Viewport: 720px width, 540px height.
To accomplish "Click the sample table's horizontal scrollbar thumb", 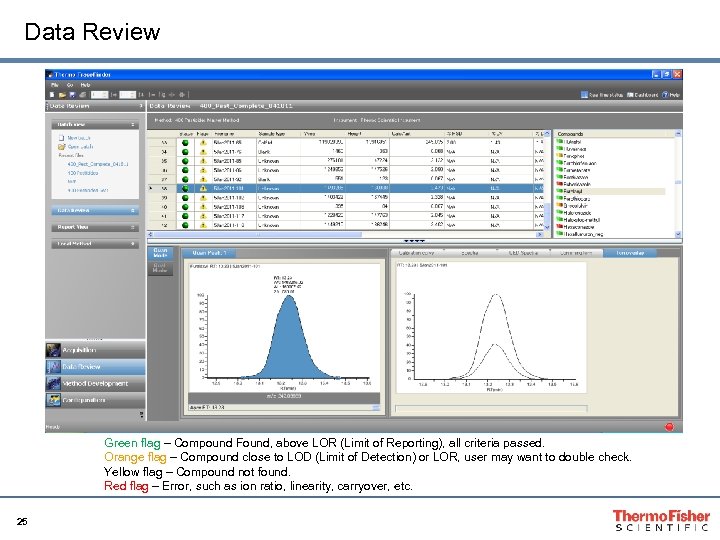I will 257,234.
